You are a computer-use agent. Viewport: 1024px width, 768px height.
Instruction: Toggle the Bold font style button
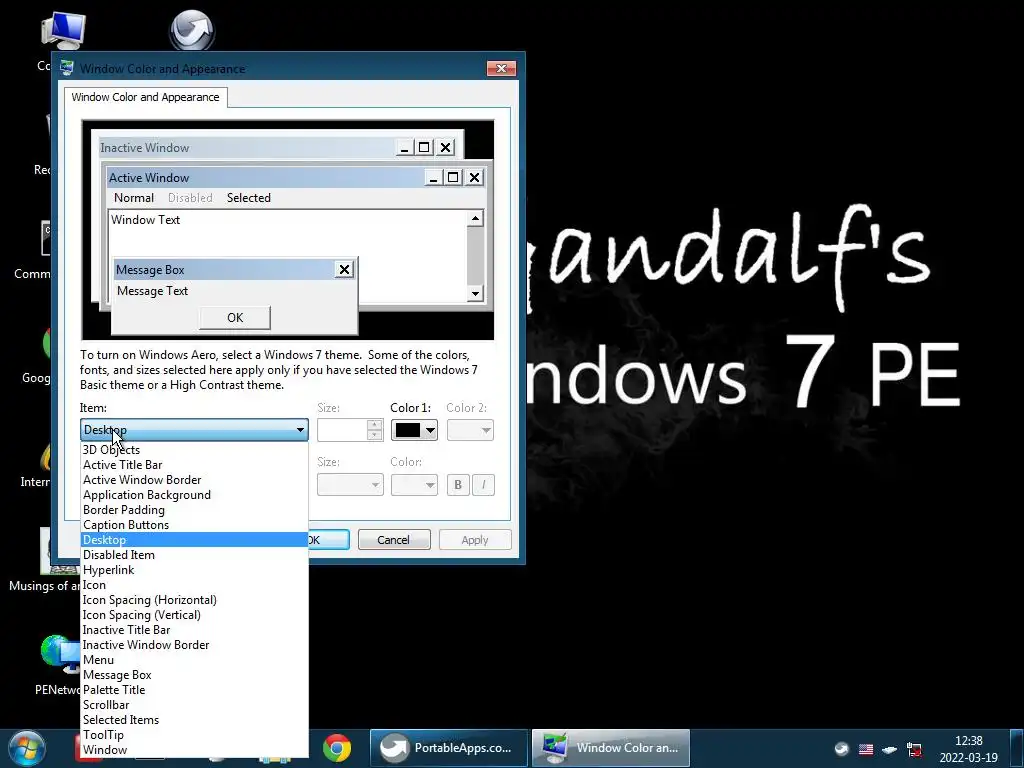[x=458, y=485]
